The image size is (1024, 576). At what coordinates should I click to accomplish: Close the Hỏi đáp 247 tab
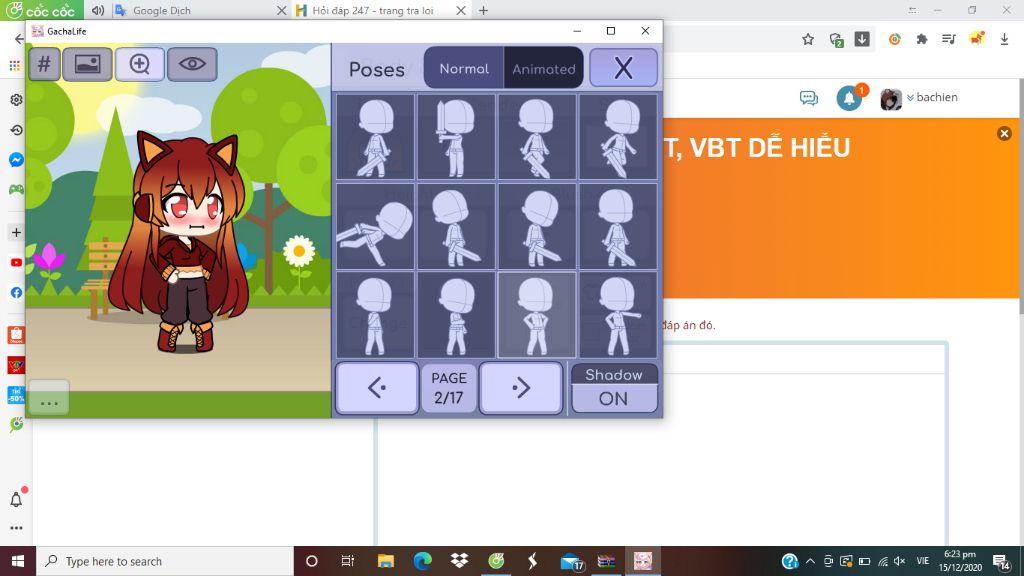460,10
